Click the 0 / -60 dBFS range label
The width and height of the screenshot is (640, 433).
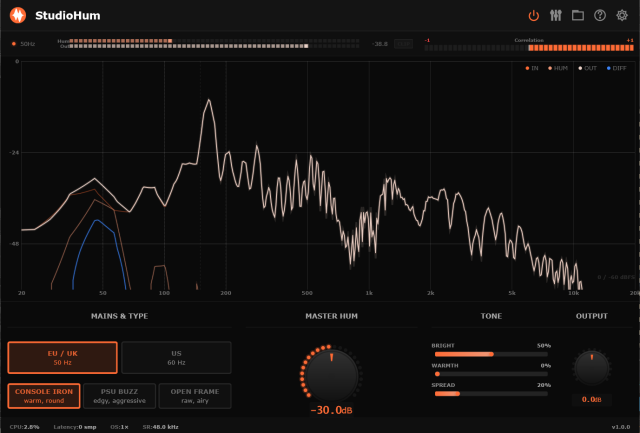click(x=616, y=277)
